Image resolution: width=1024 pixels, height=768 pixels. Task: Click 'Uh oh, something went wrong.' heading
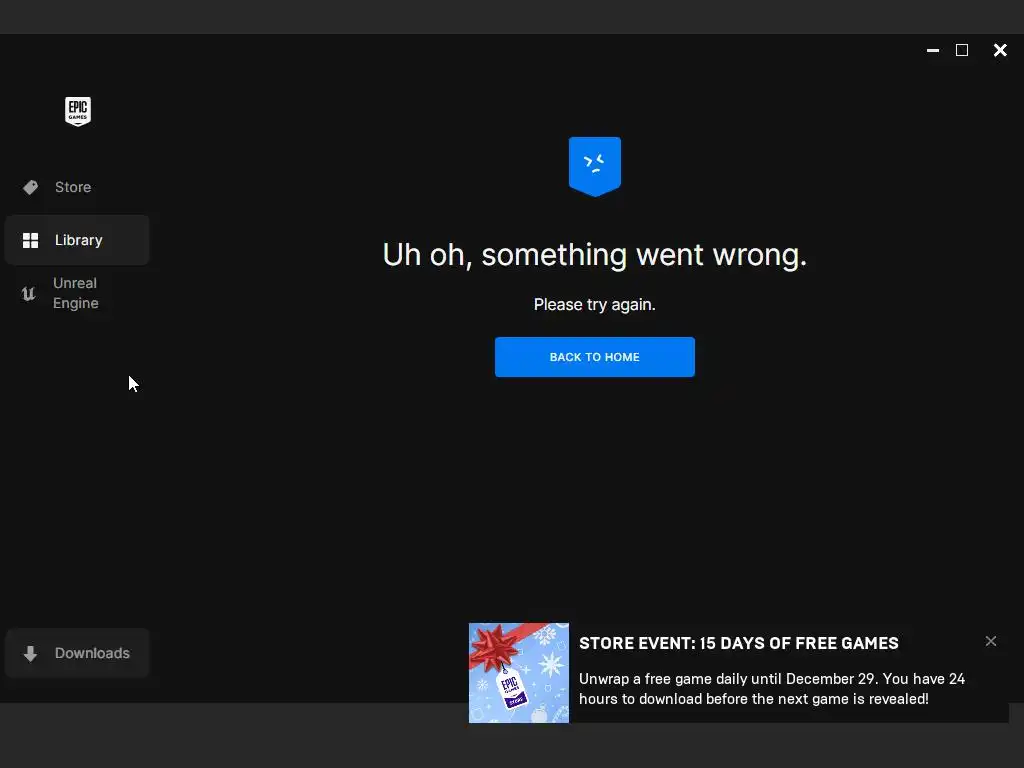click(x=594, y=255)
